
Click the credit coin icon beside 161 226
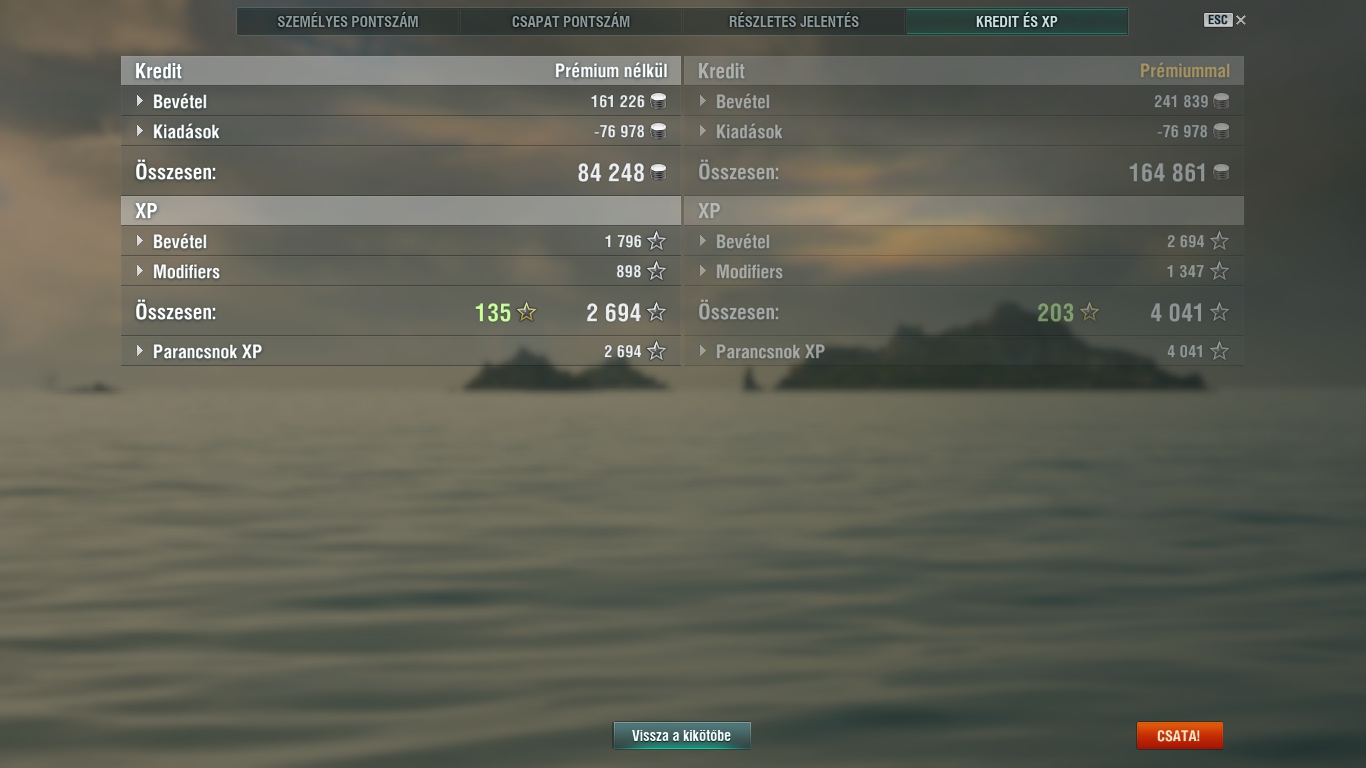tap(658, 101)
